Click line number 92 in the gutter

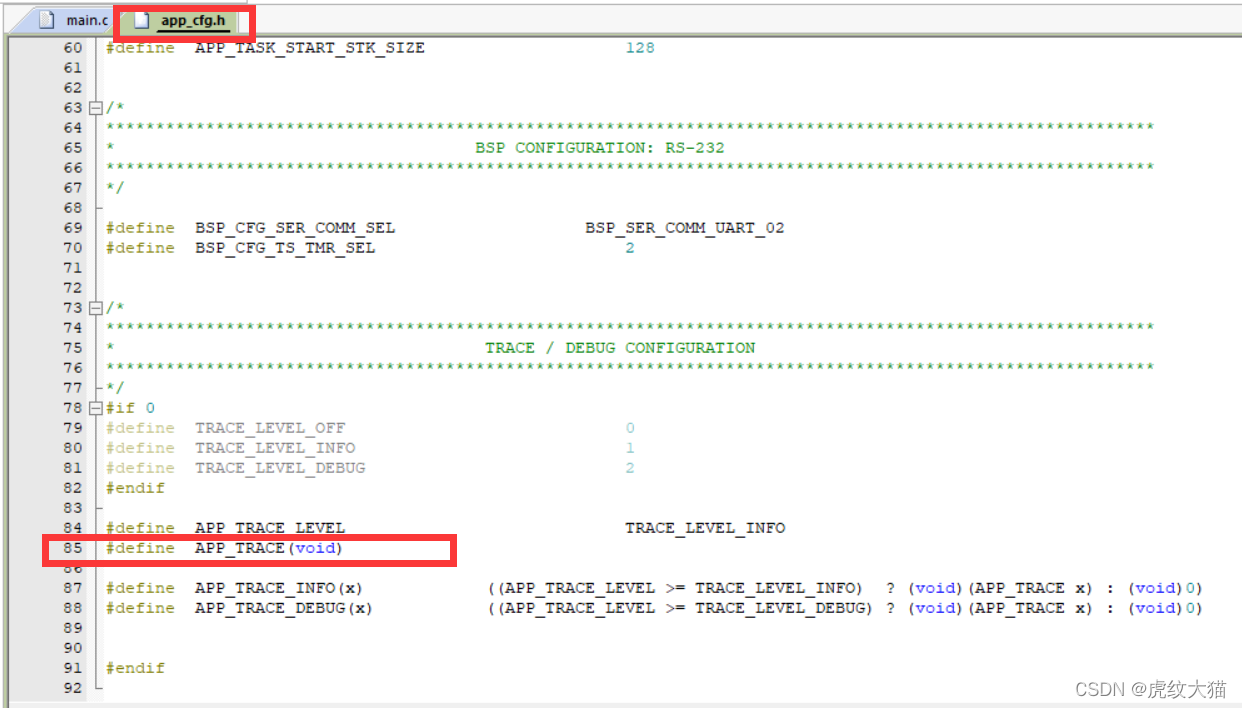click(x=73, y=688)
